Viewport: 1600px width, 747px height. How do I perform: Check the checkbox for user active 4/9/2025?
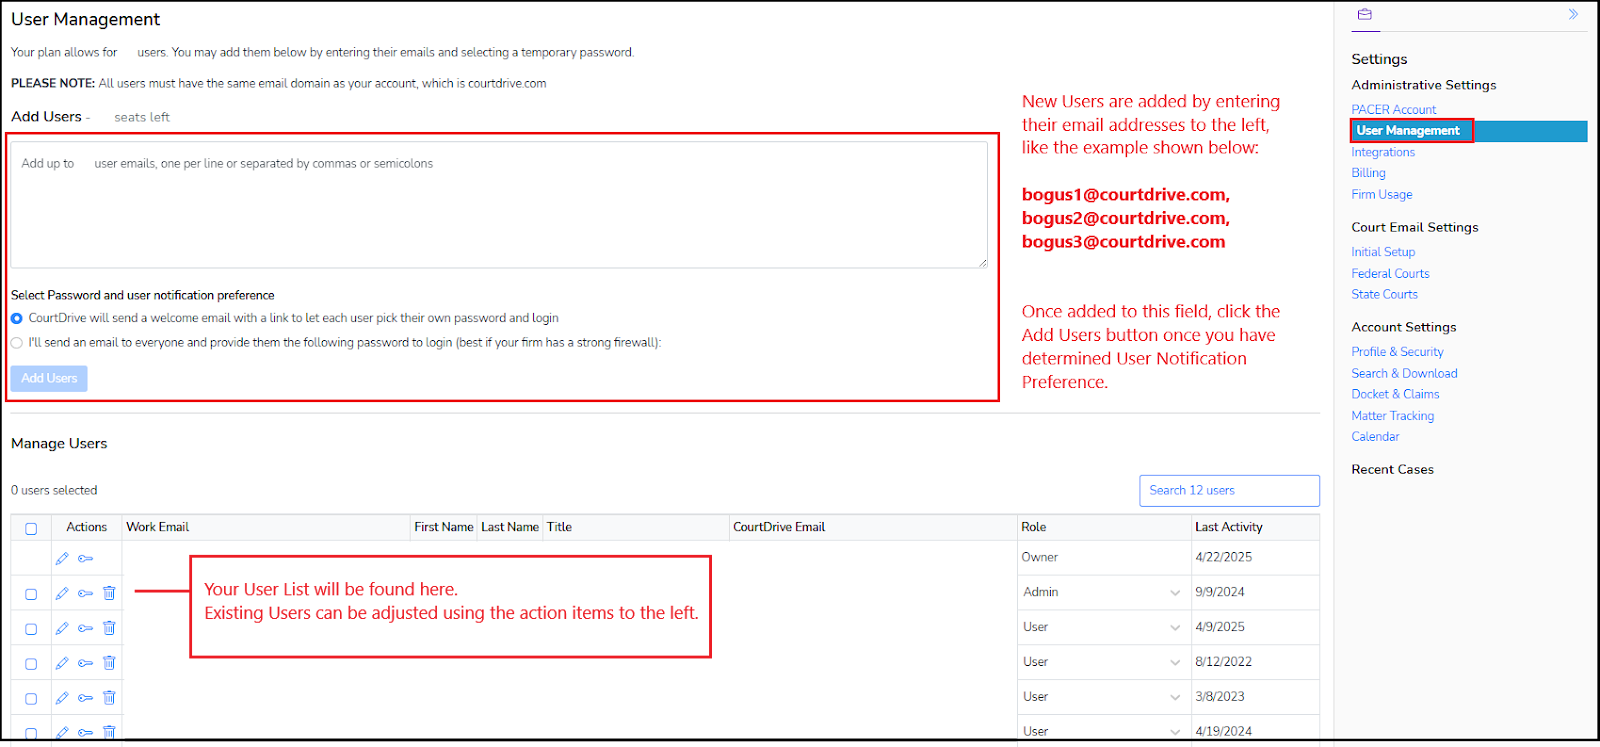click(x=31, y=629)
